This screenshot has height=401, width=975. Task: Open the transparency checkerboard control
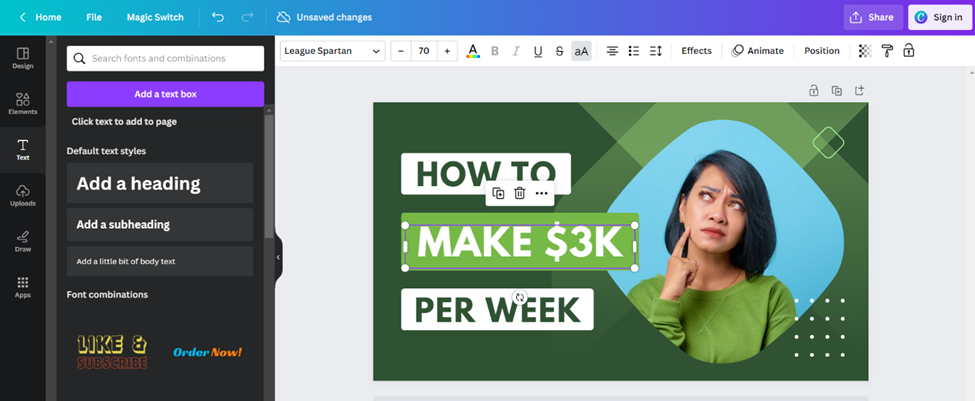point(865,51)
